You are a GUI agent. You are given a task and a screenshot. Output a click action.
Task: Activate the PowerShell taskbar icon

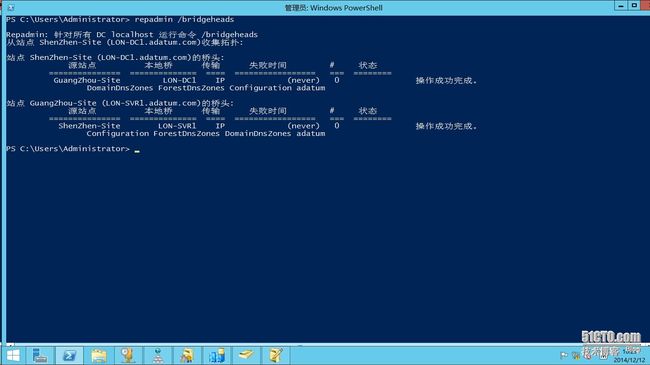point(69,355)
